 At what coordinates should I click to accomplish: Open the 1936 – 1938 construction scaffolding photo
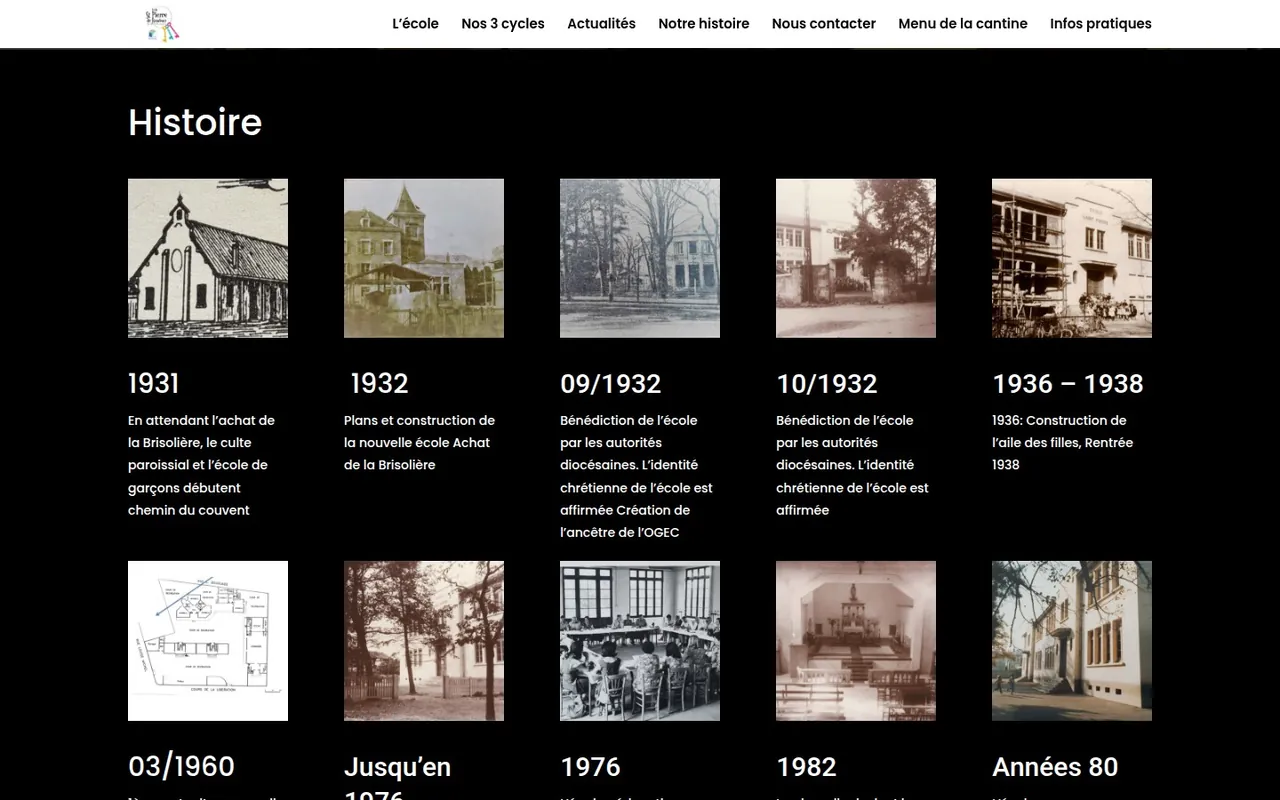pyautogui.click(x=1072, y=258)
